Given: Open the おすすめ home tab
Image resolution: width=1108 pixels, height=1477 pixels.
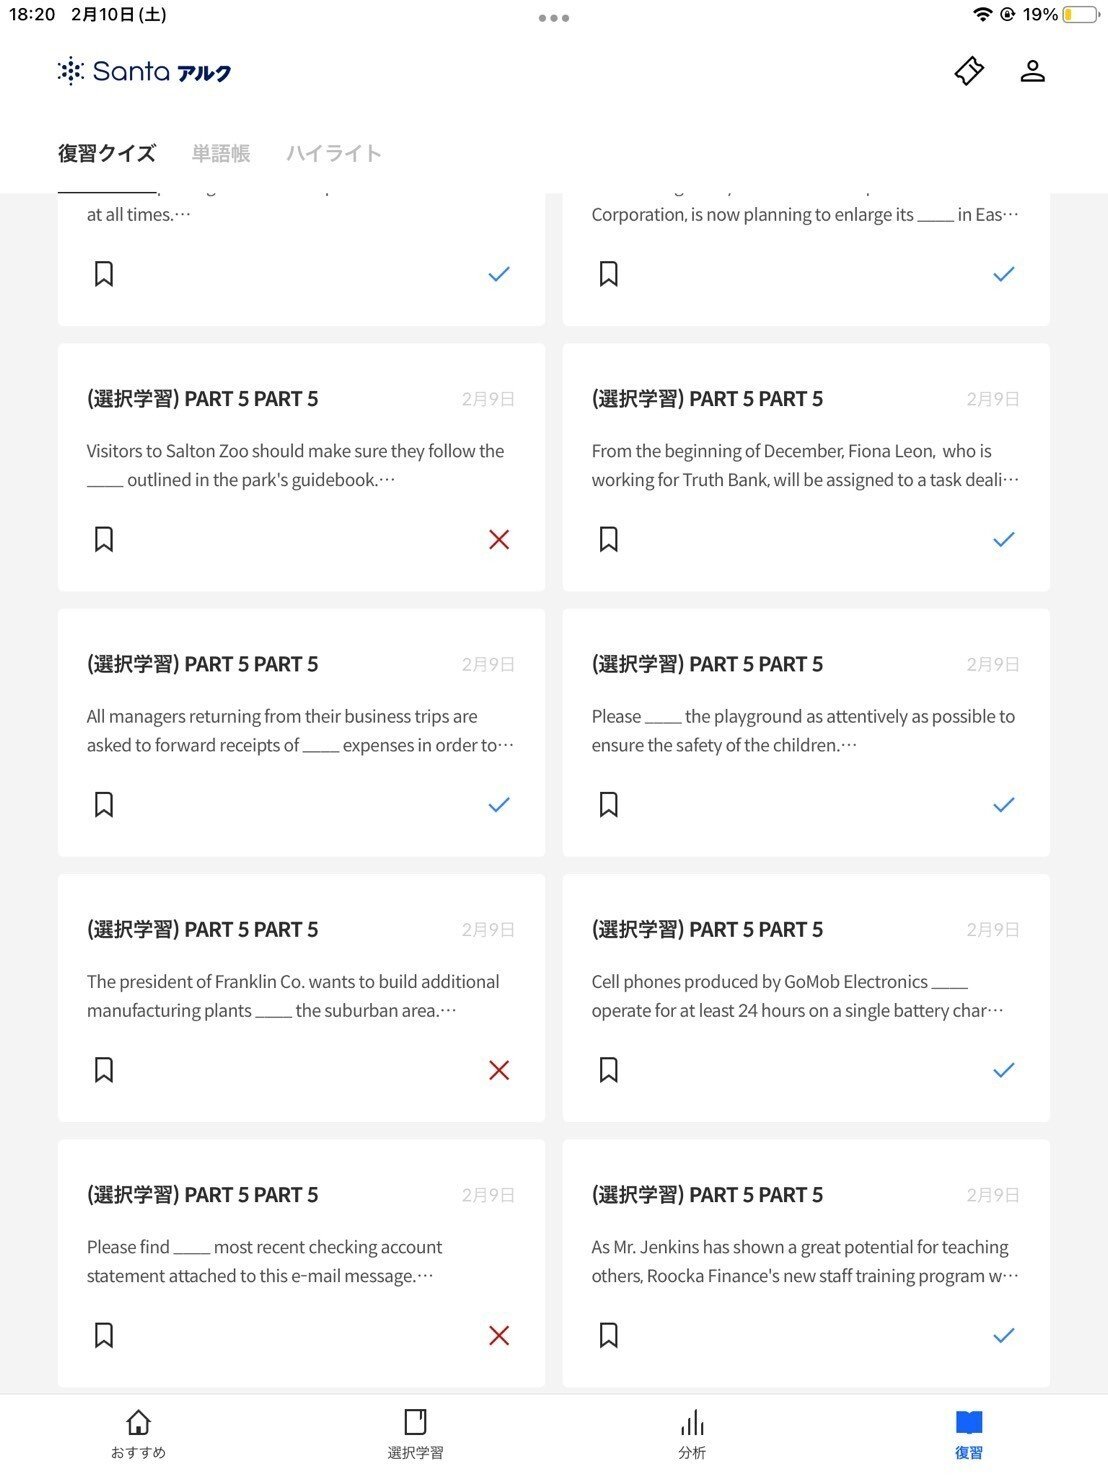Looking at the screenshot, I should pos(138,1433).
